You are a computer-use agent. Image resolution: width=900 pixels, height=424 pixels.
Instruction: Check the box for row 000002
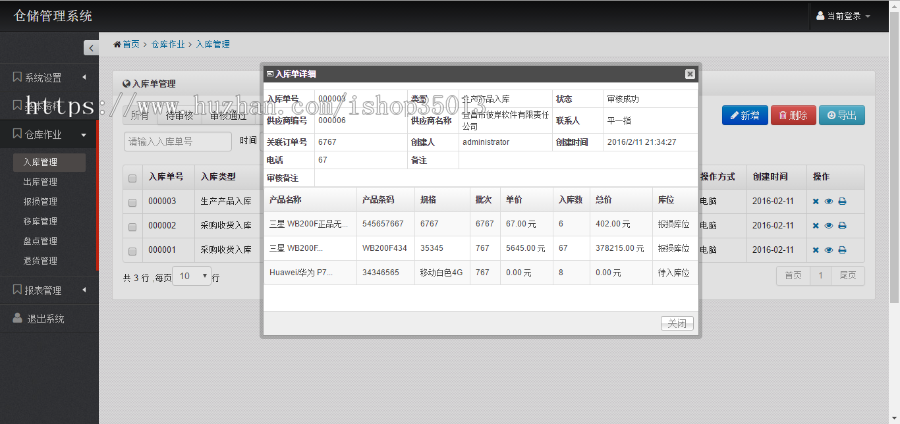coord(132,227)
